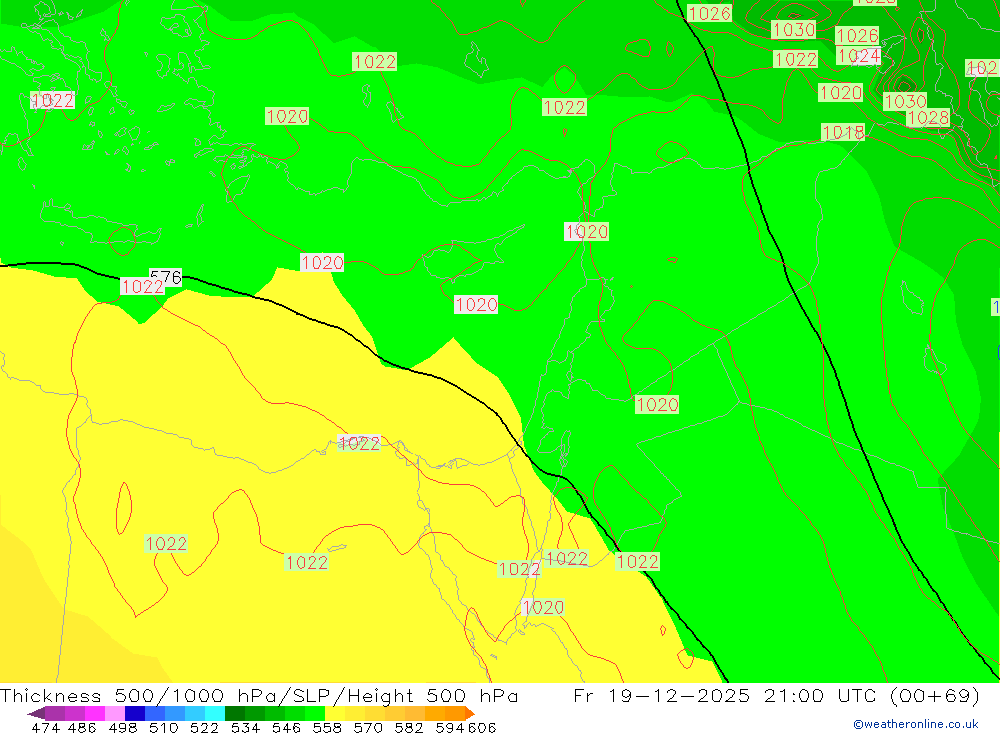The height and width of the screenshot is (733, 1000).
Task: Click the 'Thickness 500/1000 hPa/SLP/Height 500 hPa' title
Action: click(x=259, y=695)
